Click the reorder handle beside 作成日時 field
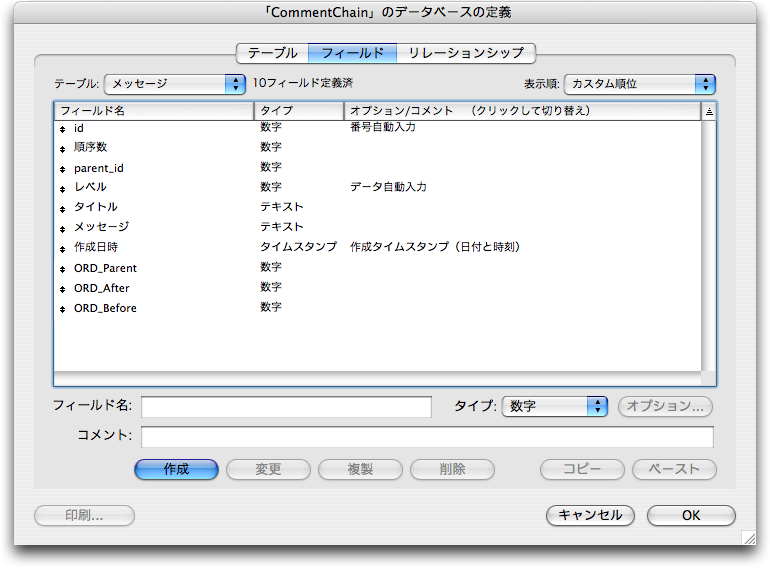Screen dimensions: 770x568 (62, 248)
